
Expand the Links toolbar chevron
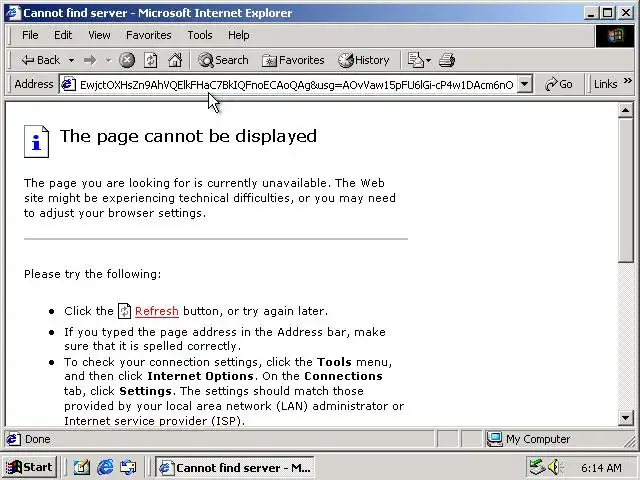click(x=628, y=81)
